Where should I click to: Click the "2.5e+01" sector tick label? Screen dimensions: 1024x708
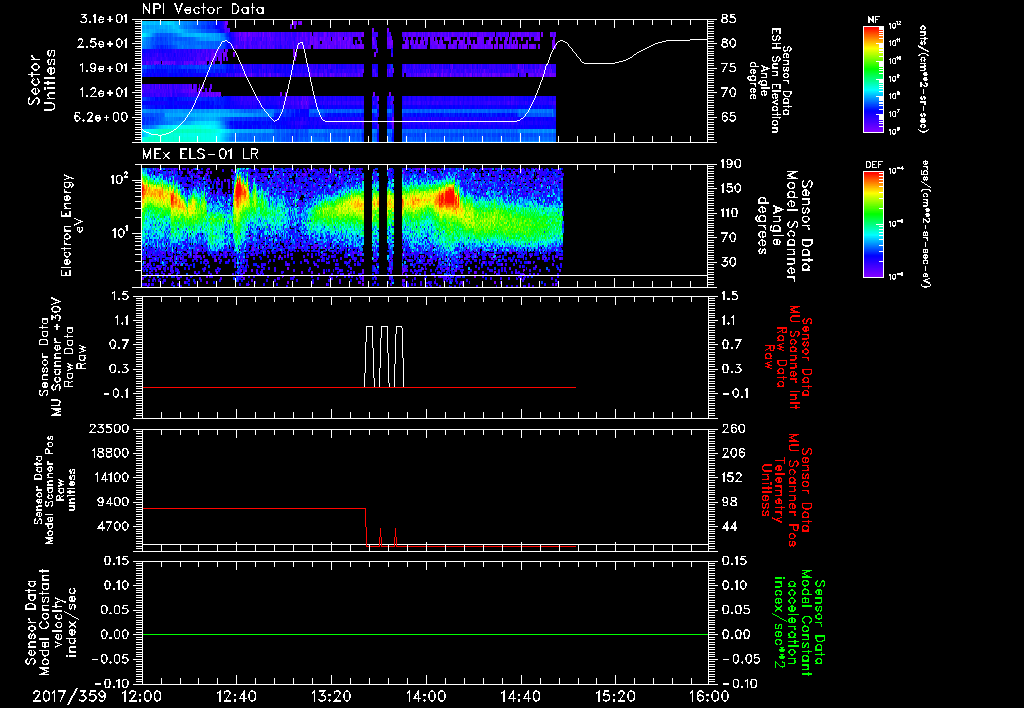(101, 43)
